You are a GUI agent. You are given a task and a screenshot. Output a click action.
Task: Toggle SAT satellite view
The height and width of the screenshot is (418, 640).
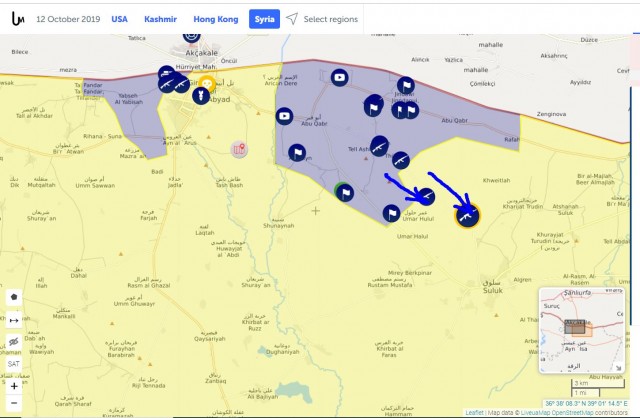14,364
